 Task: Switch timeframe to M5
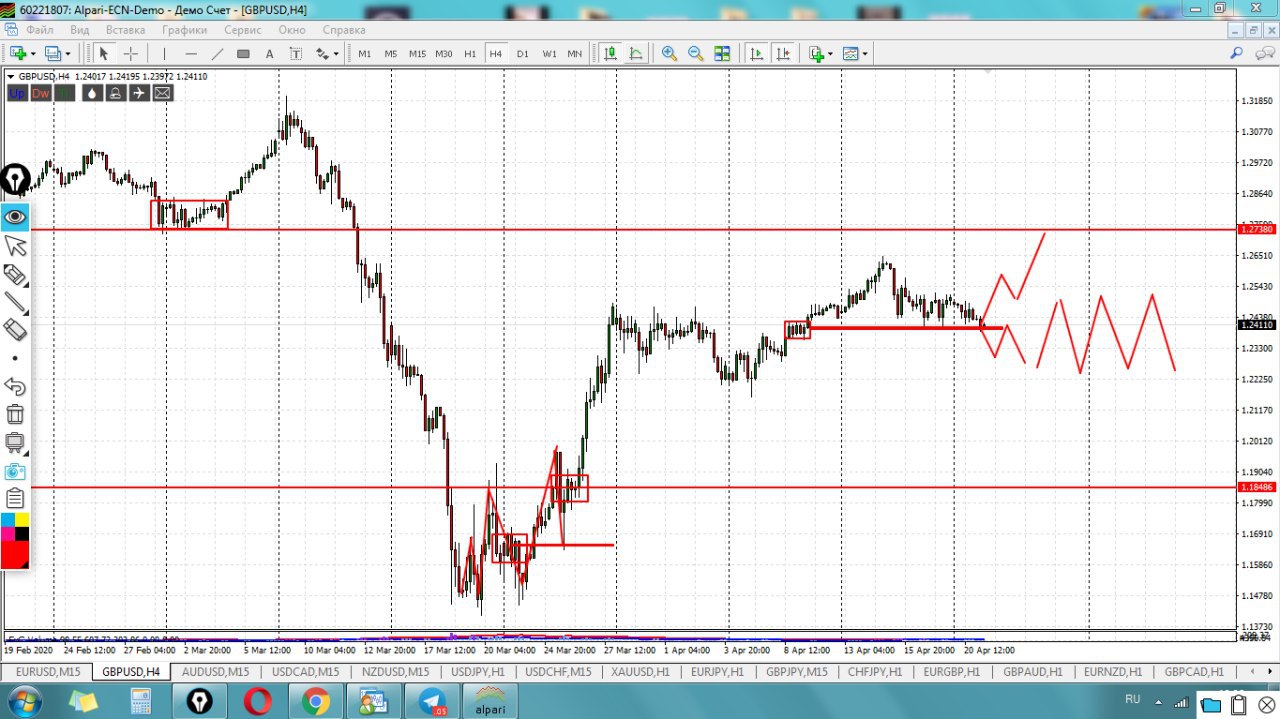click(x=390, y=54)
